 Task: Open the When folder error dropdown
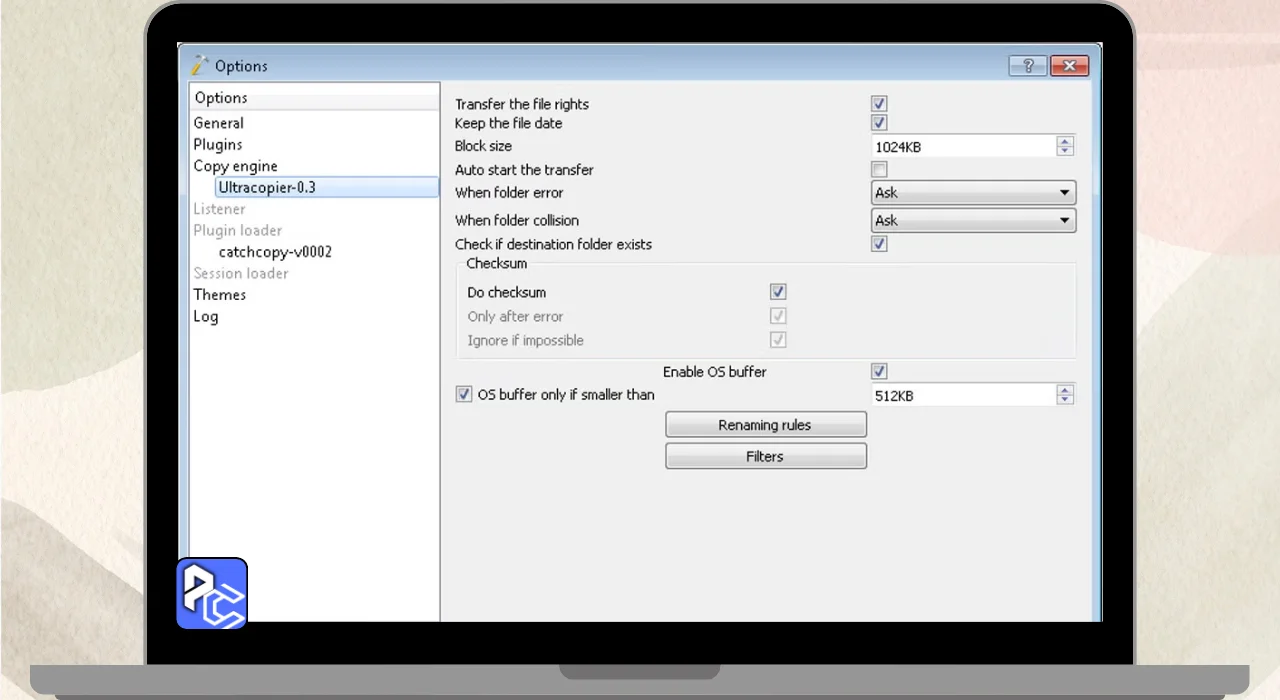pos(973,193)
